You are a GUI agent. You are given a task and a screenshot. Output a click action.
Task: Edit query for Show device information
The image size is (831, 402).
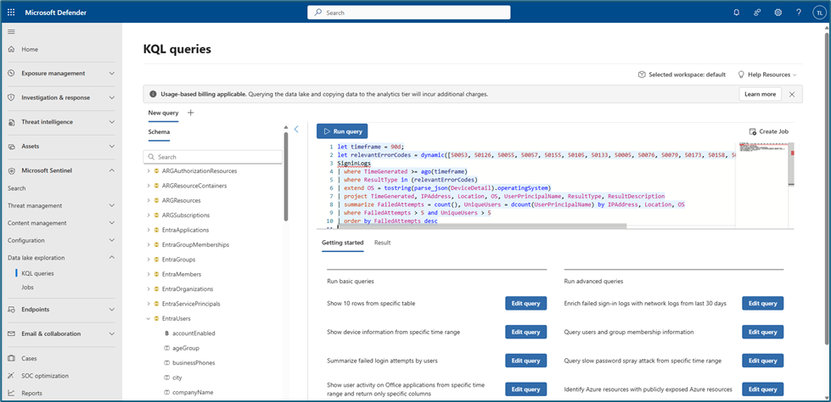pyautogui.click(x=526, y=332)
